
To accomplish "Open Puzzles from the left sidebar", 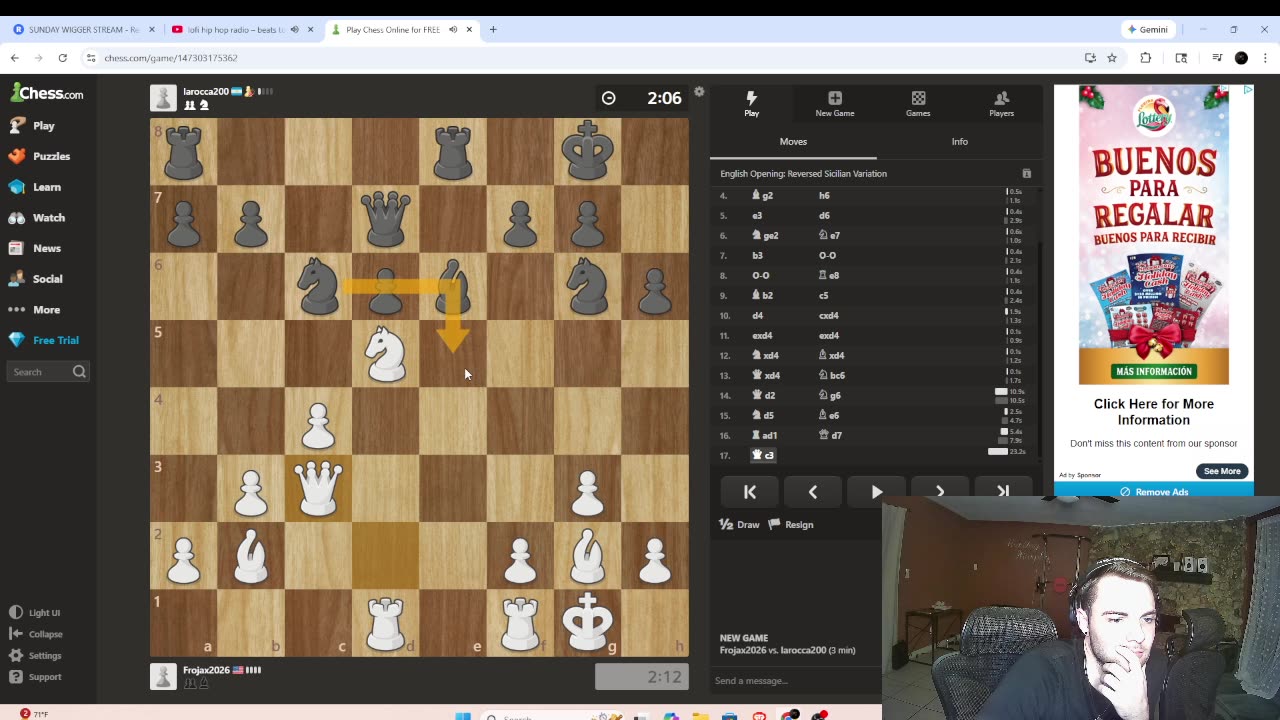I will point(40,156).
